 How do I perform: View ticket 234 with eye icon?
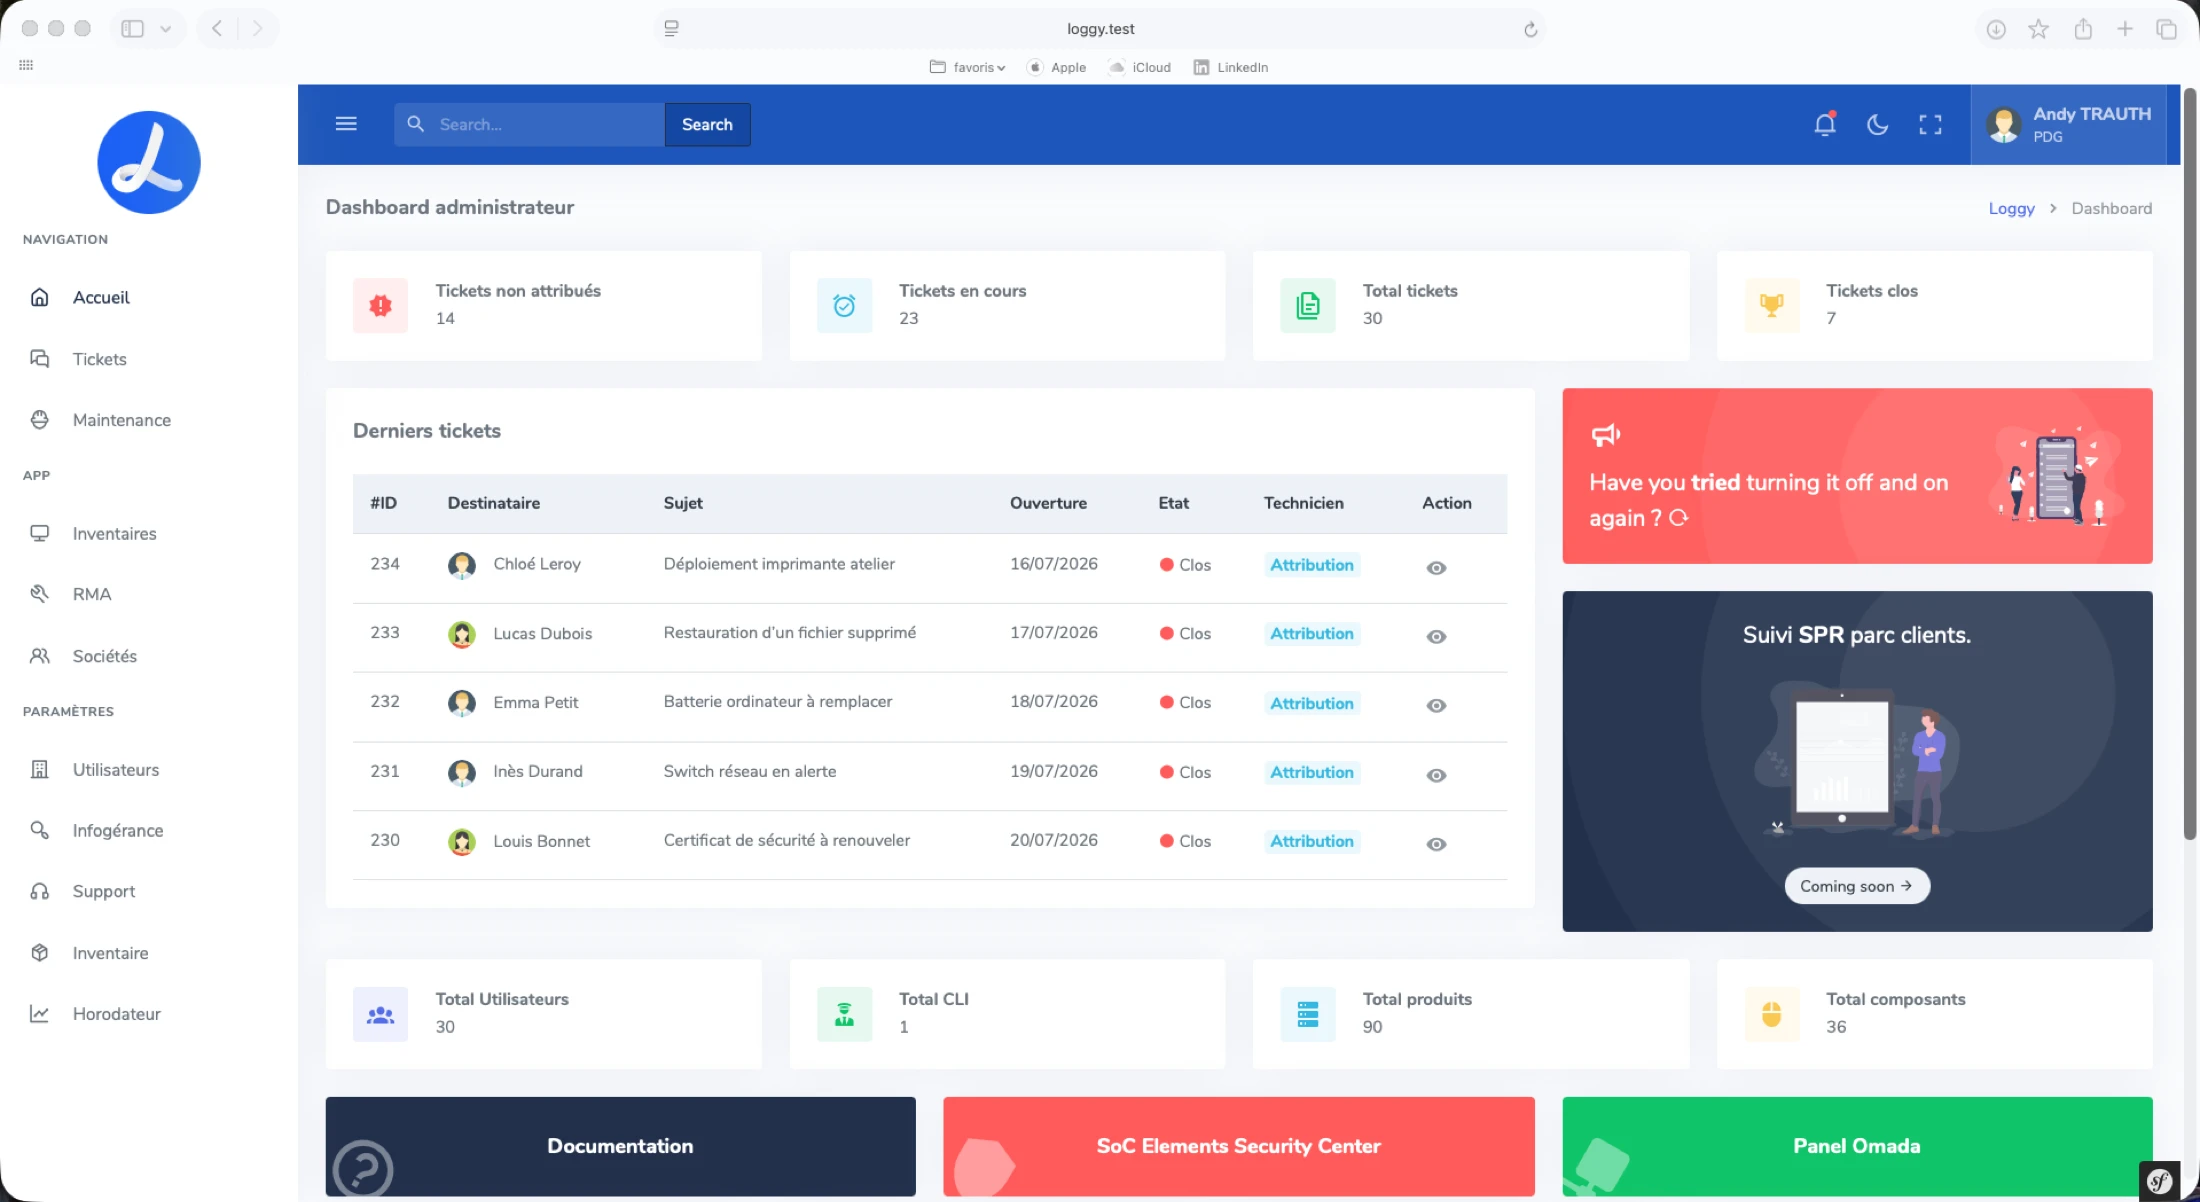[x=1436, y=568]
